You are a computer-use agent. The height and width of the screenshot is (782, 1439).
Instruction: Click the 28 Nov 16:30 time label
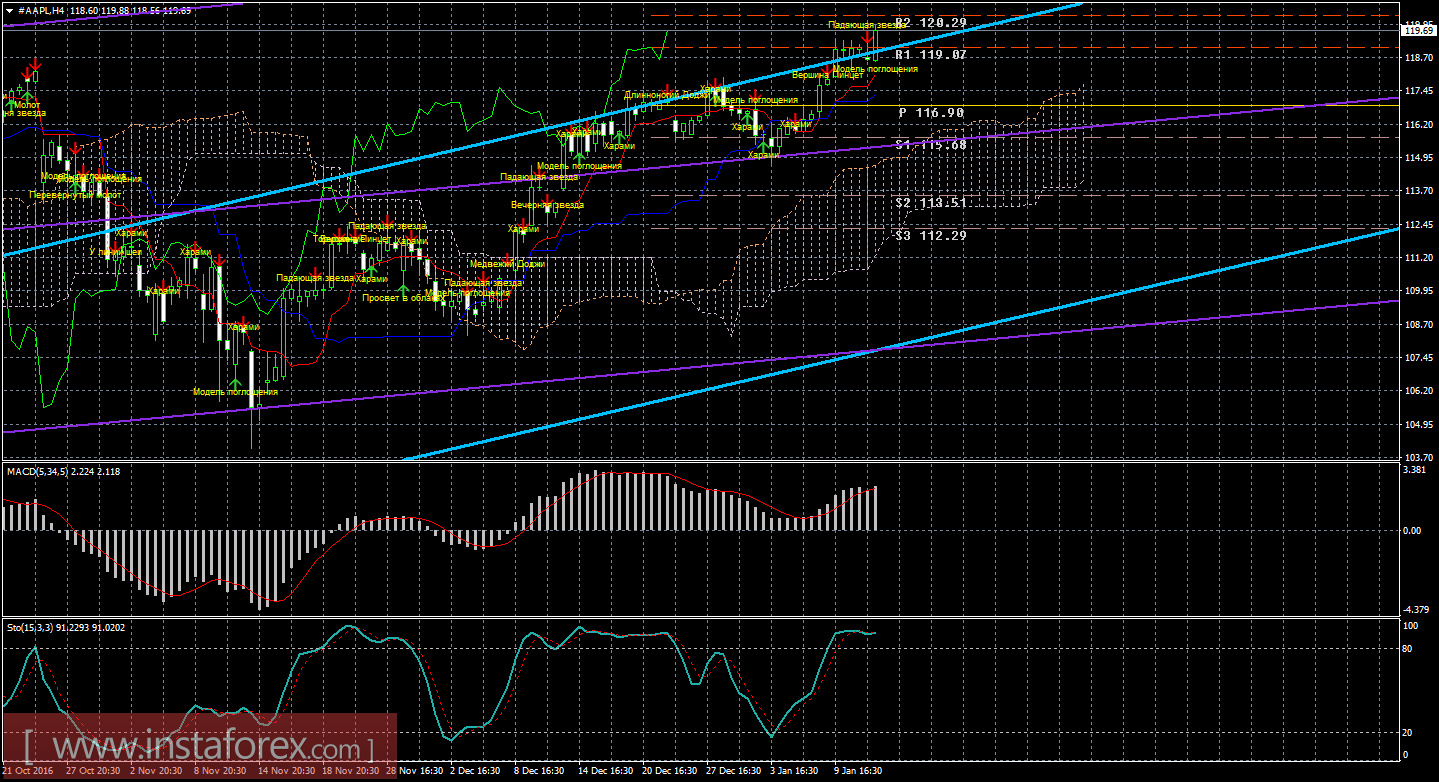tap(415, 772)
